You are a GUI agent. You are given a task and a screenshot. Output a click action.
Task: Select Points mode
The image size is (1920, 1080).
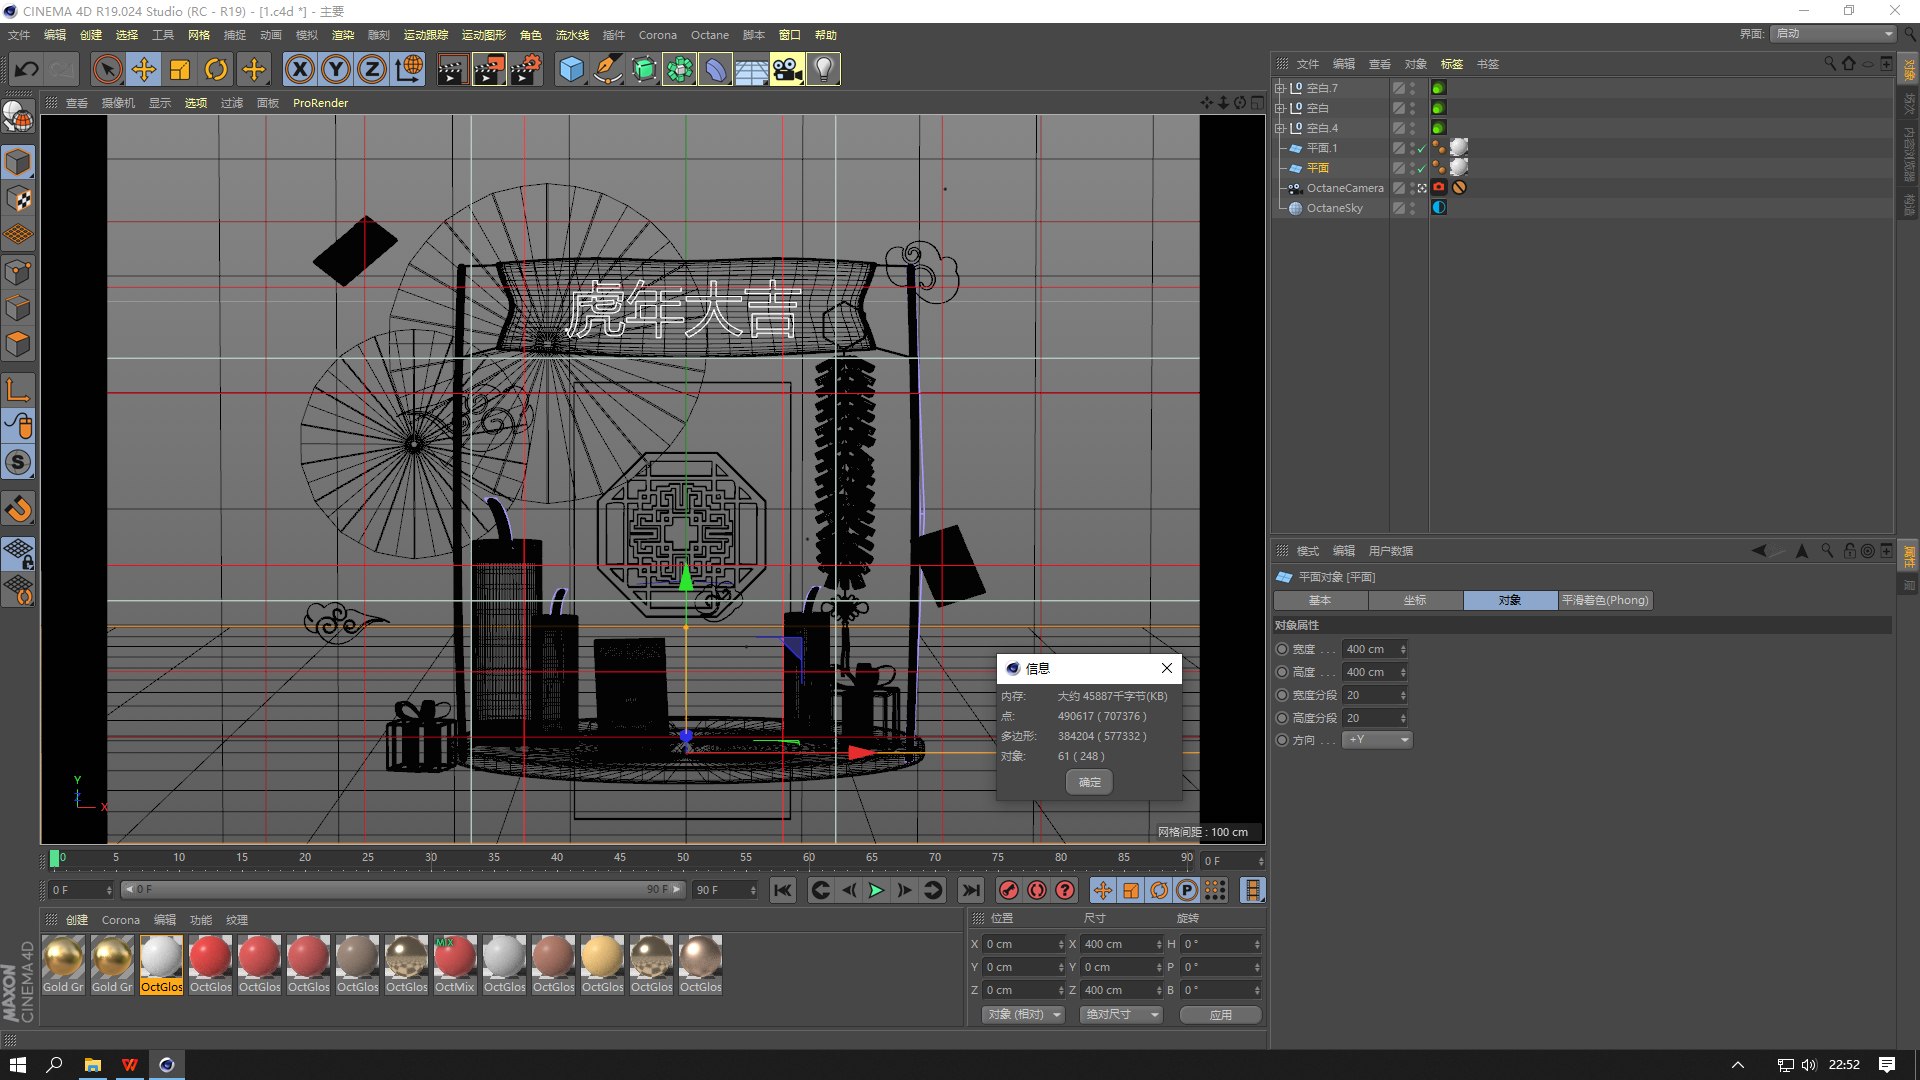click(x=18, y=272)
